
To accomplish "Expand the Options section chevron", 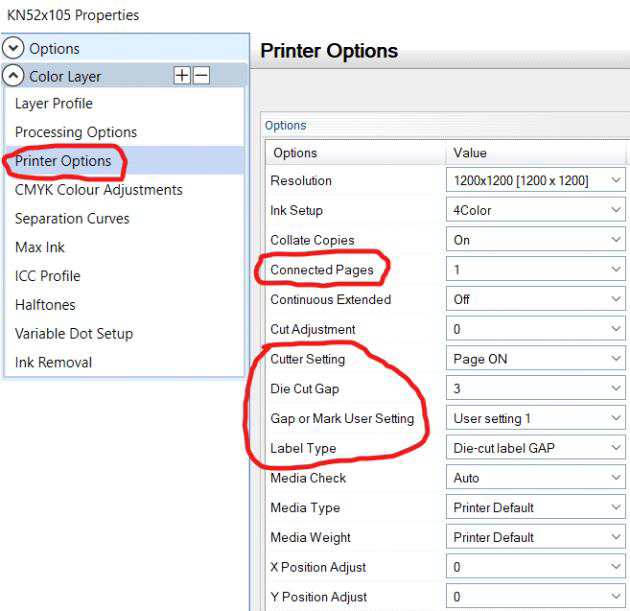I will coord(13,48).
